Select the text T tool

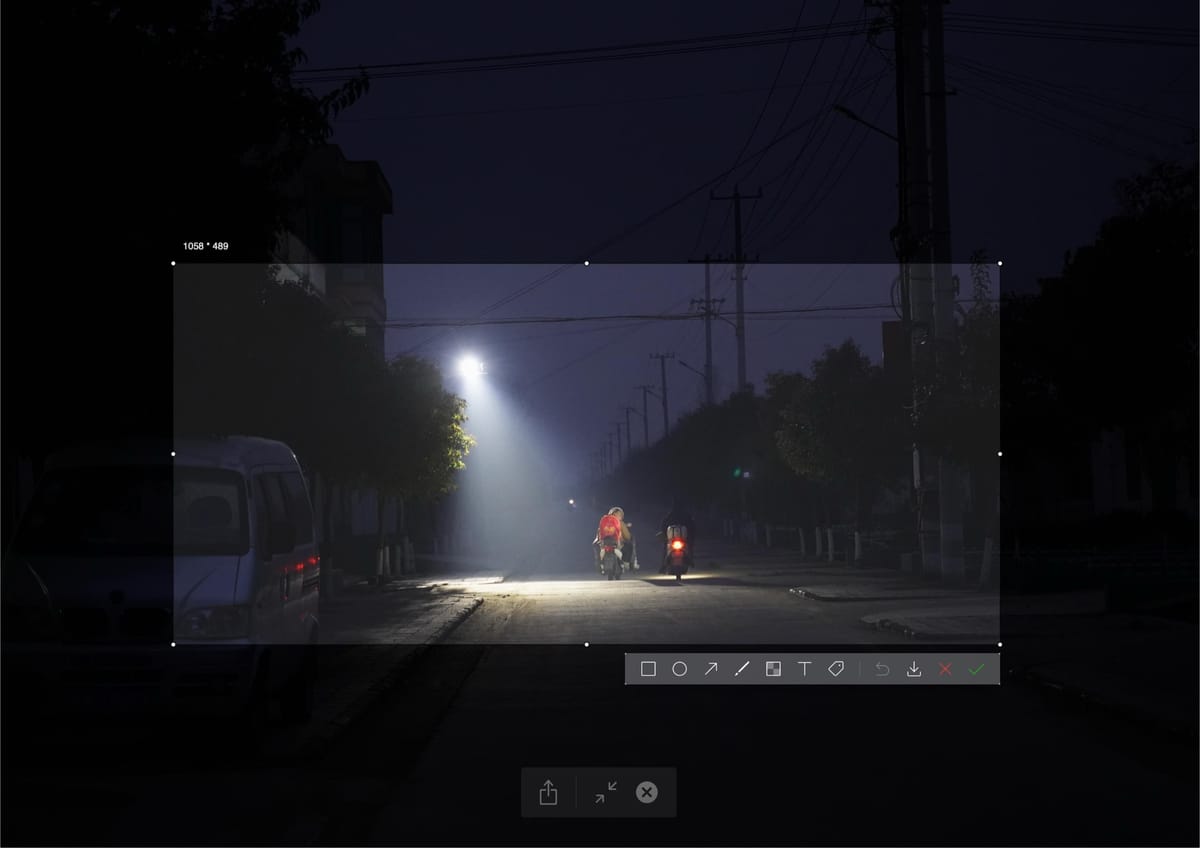click(x=804, y=669)
